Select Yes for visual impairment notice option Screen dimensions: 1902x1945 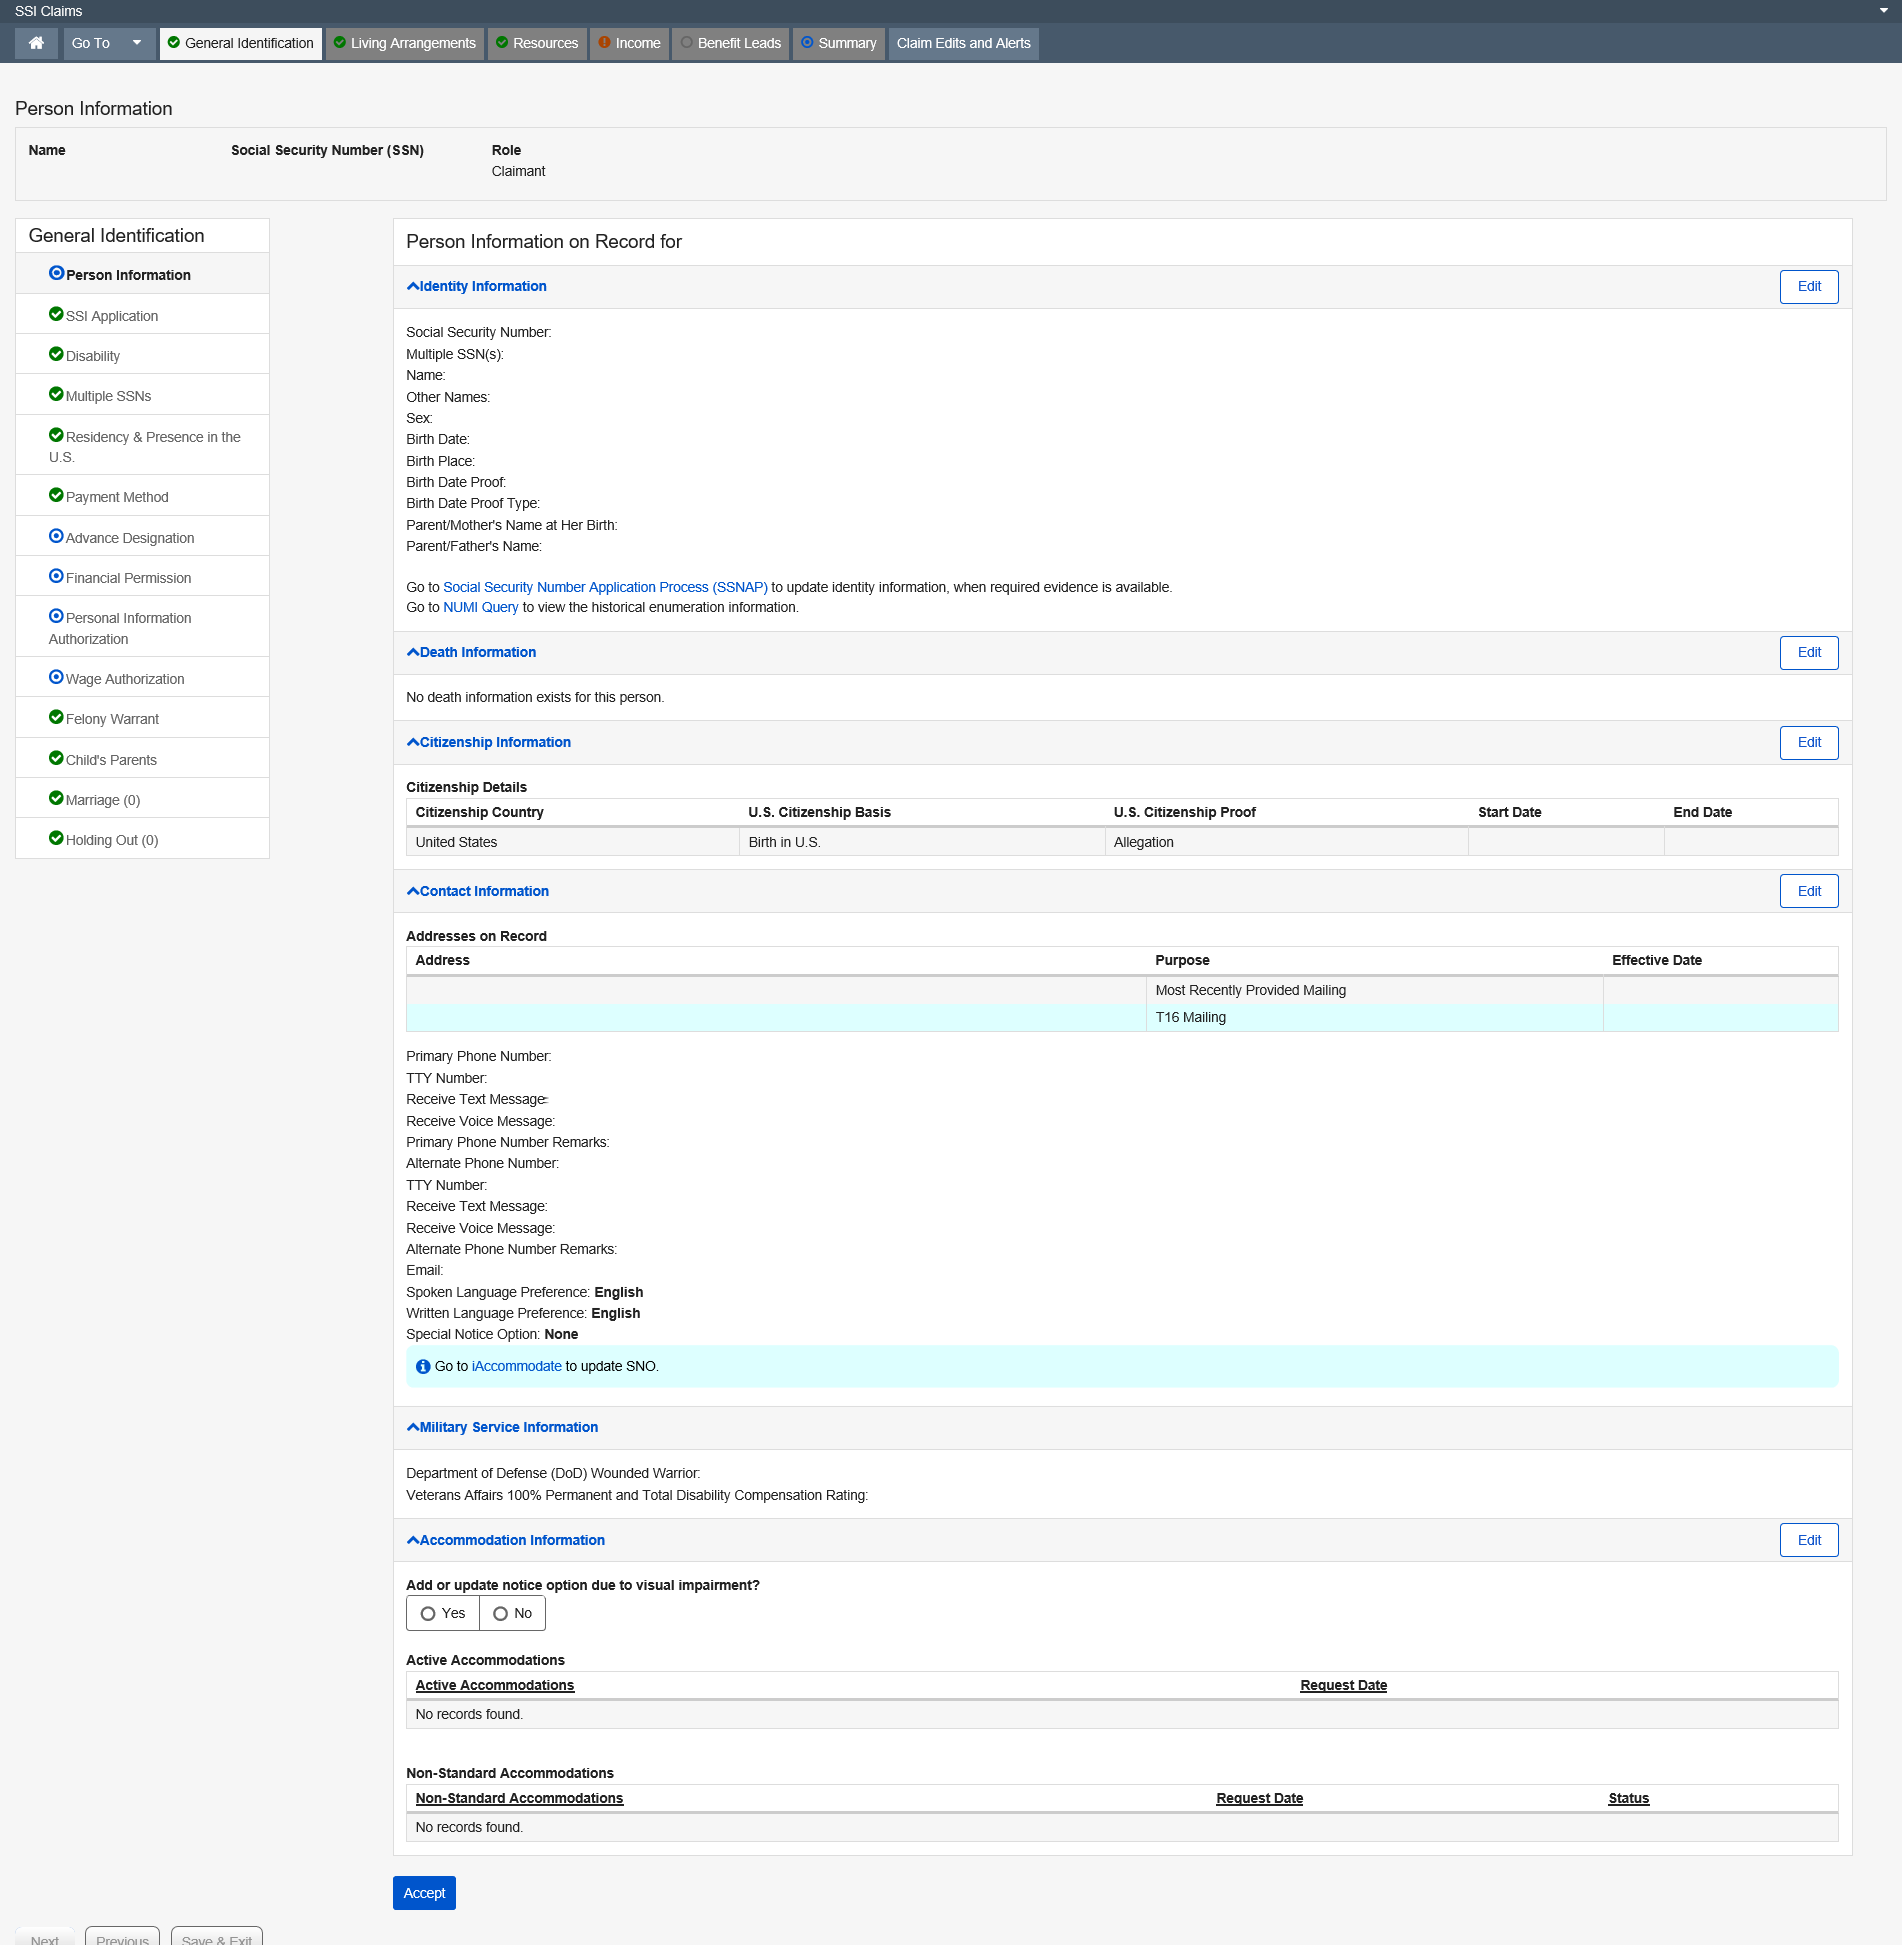pyautogui.click(x=428, y=1614)
